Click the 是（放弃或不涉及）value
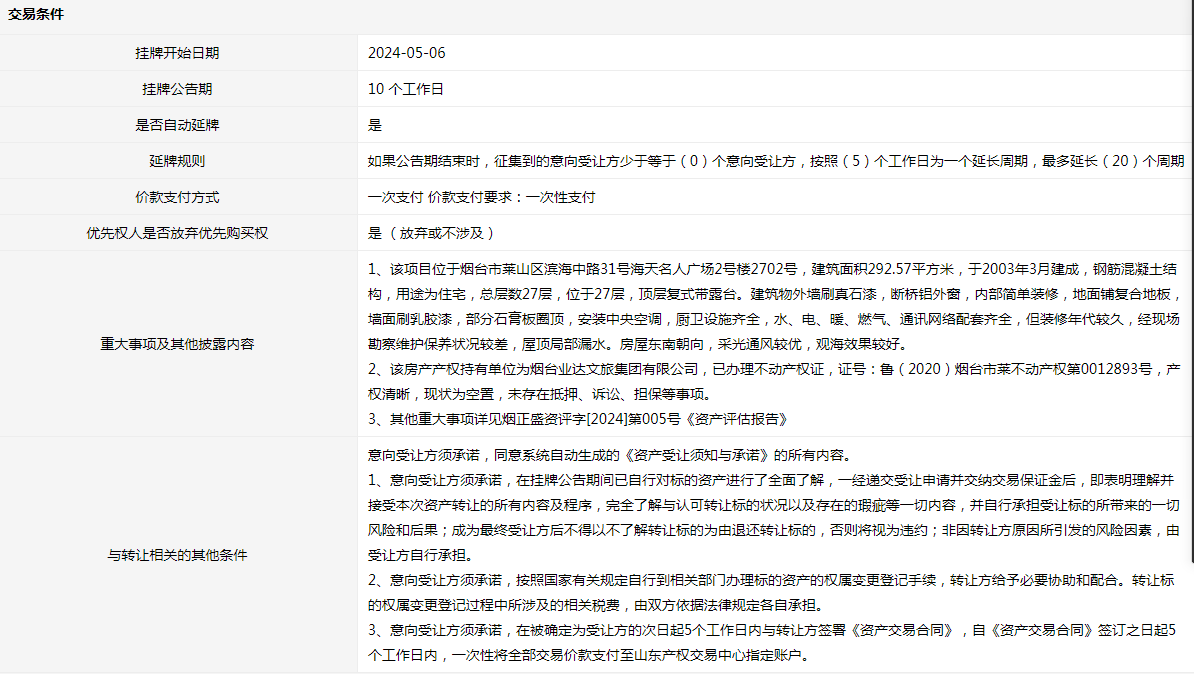 point(432,233)
